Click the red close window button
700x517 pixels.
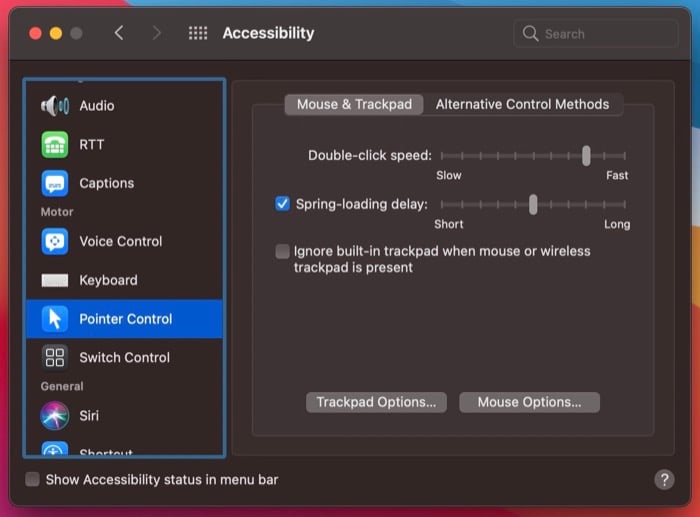pyautogui.click(x=36, y=33)
